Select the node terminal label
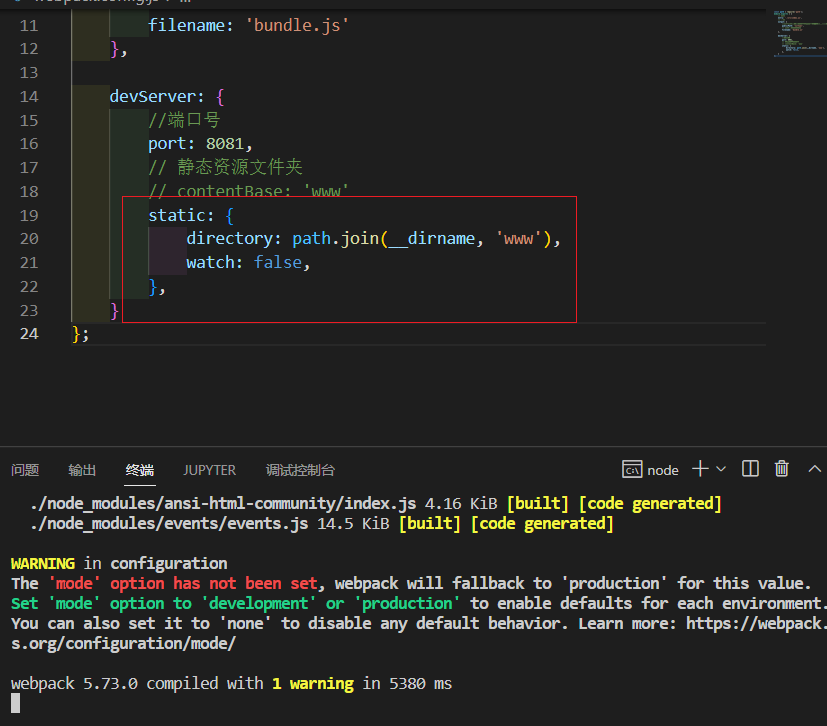The width and height of the screenshot is (827, 726). point(663,470)
